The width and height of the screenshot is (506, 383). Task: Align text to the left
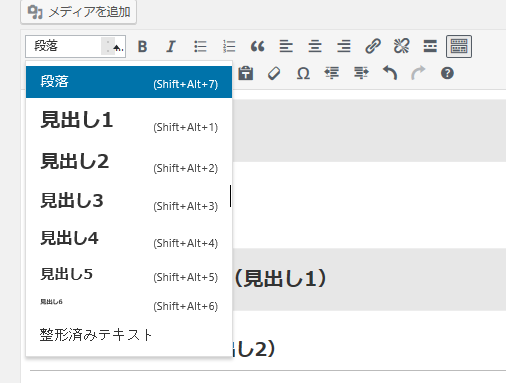click(286, 46)
